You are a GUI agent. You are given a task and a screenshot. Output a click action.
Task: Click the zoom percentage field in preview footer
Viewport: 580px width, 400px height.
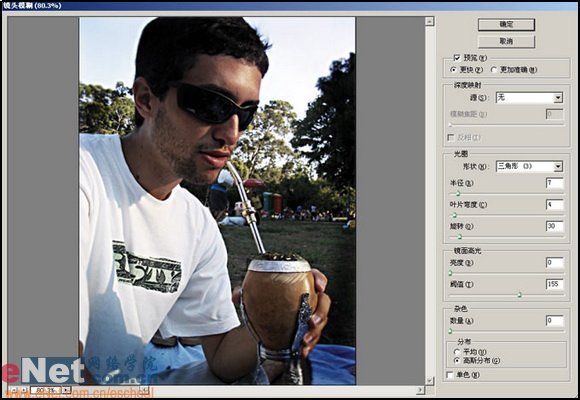pyautogui.click(x=45, y=390)
